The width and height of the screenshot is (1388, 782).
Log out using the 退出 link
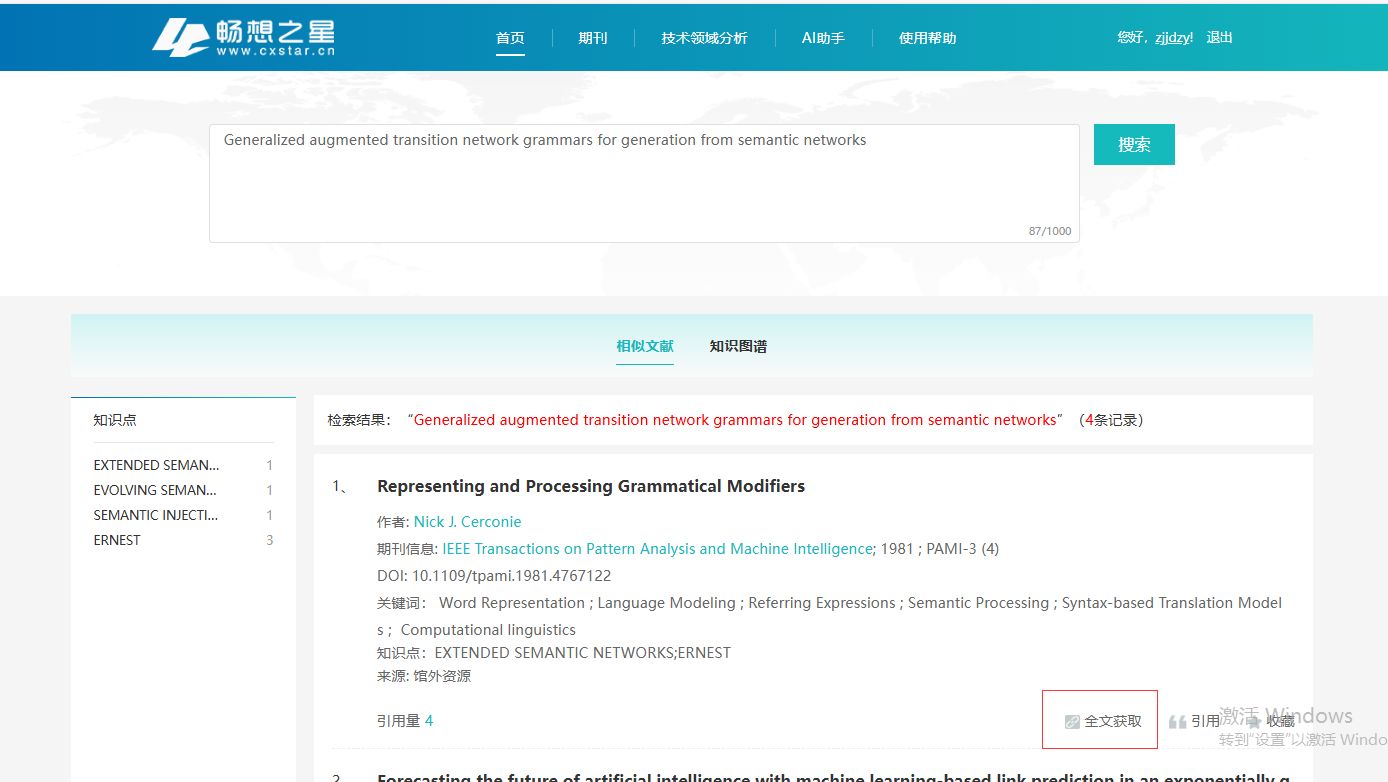pos(1219,38)
